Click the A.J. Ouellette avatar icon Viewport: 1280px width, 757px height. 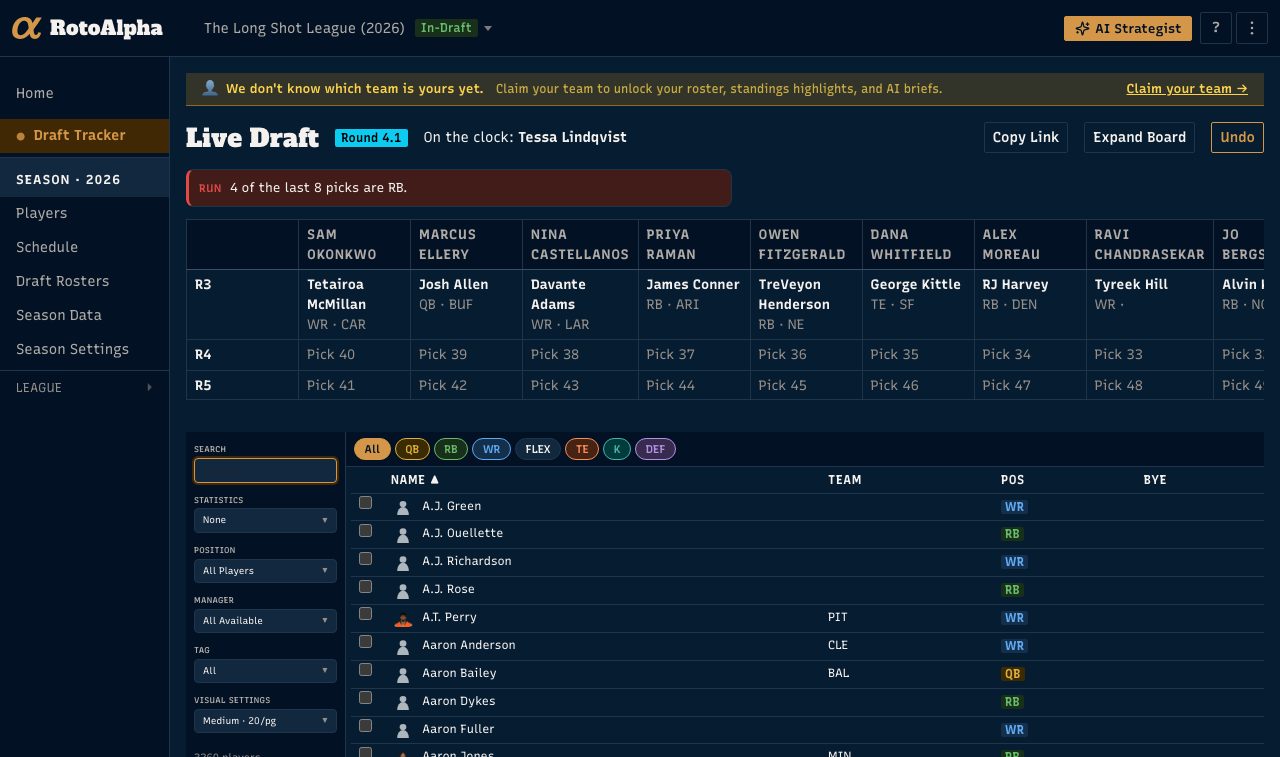point(403,534)
